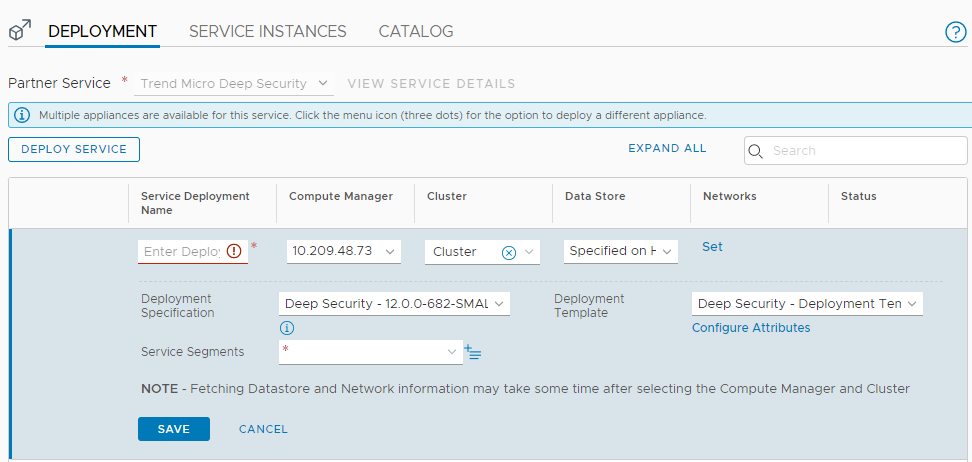This screenshot has height=462, width=972.
Task: Click the help question mark icon
Action: coord(955,32)
